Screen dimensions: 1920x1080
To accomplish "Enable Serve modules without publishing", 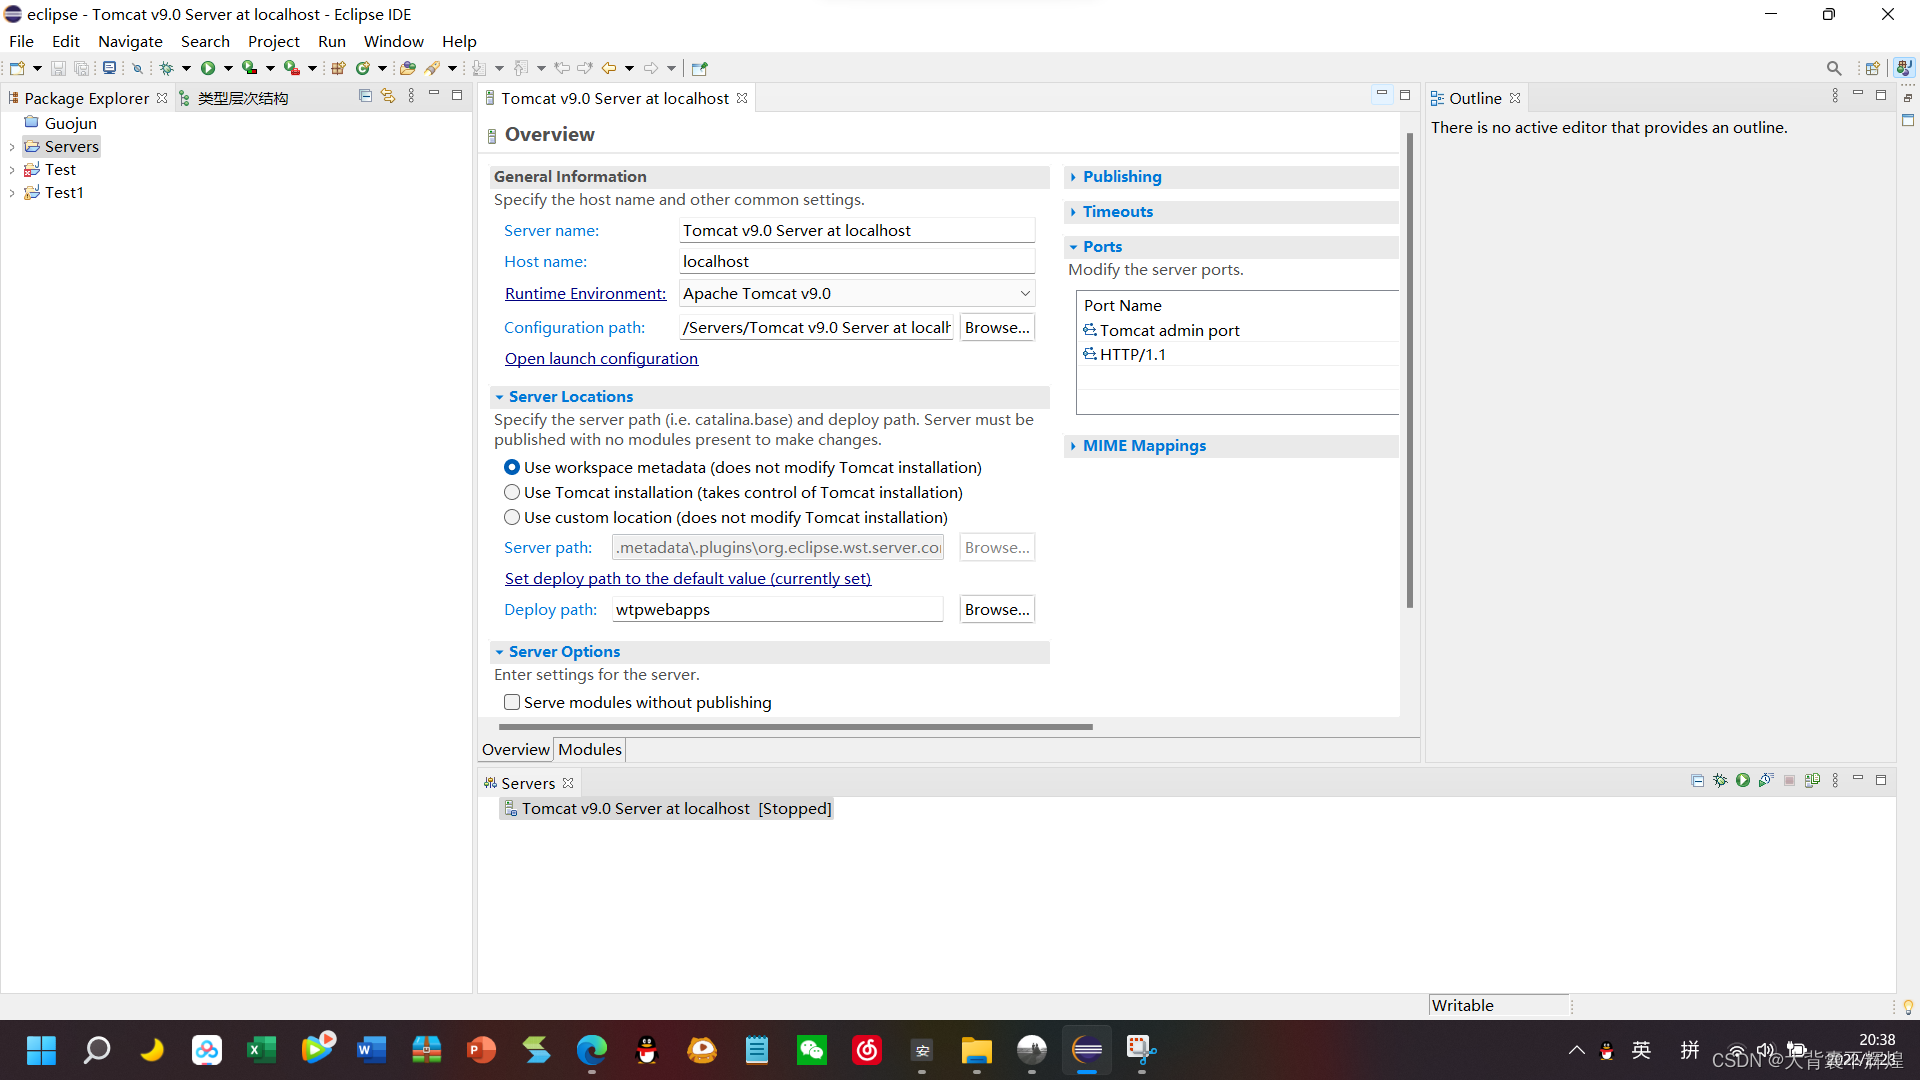I will click(512, 702).
